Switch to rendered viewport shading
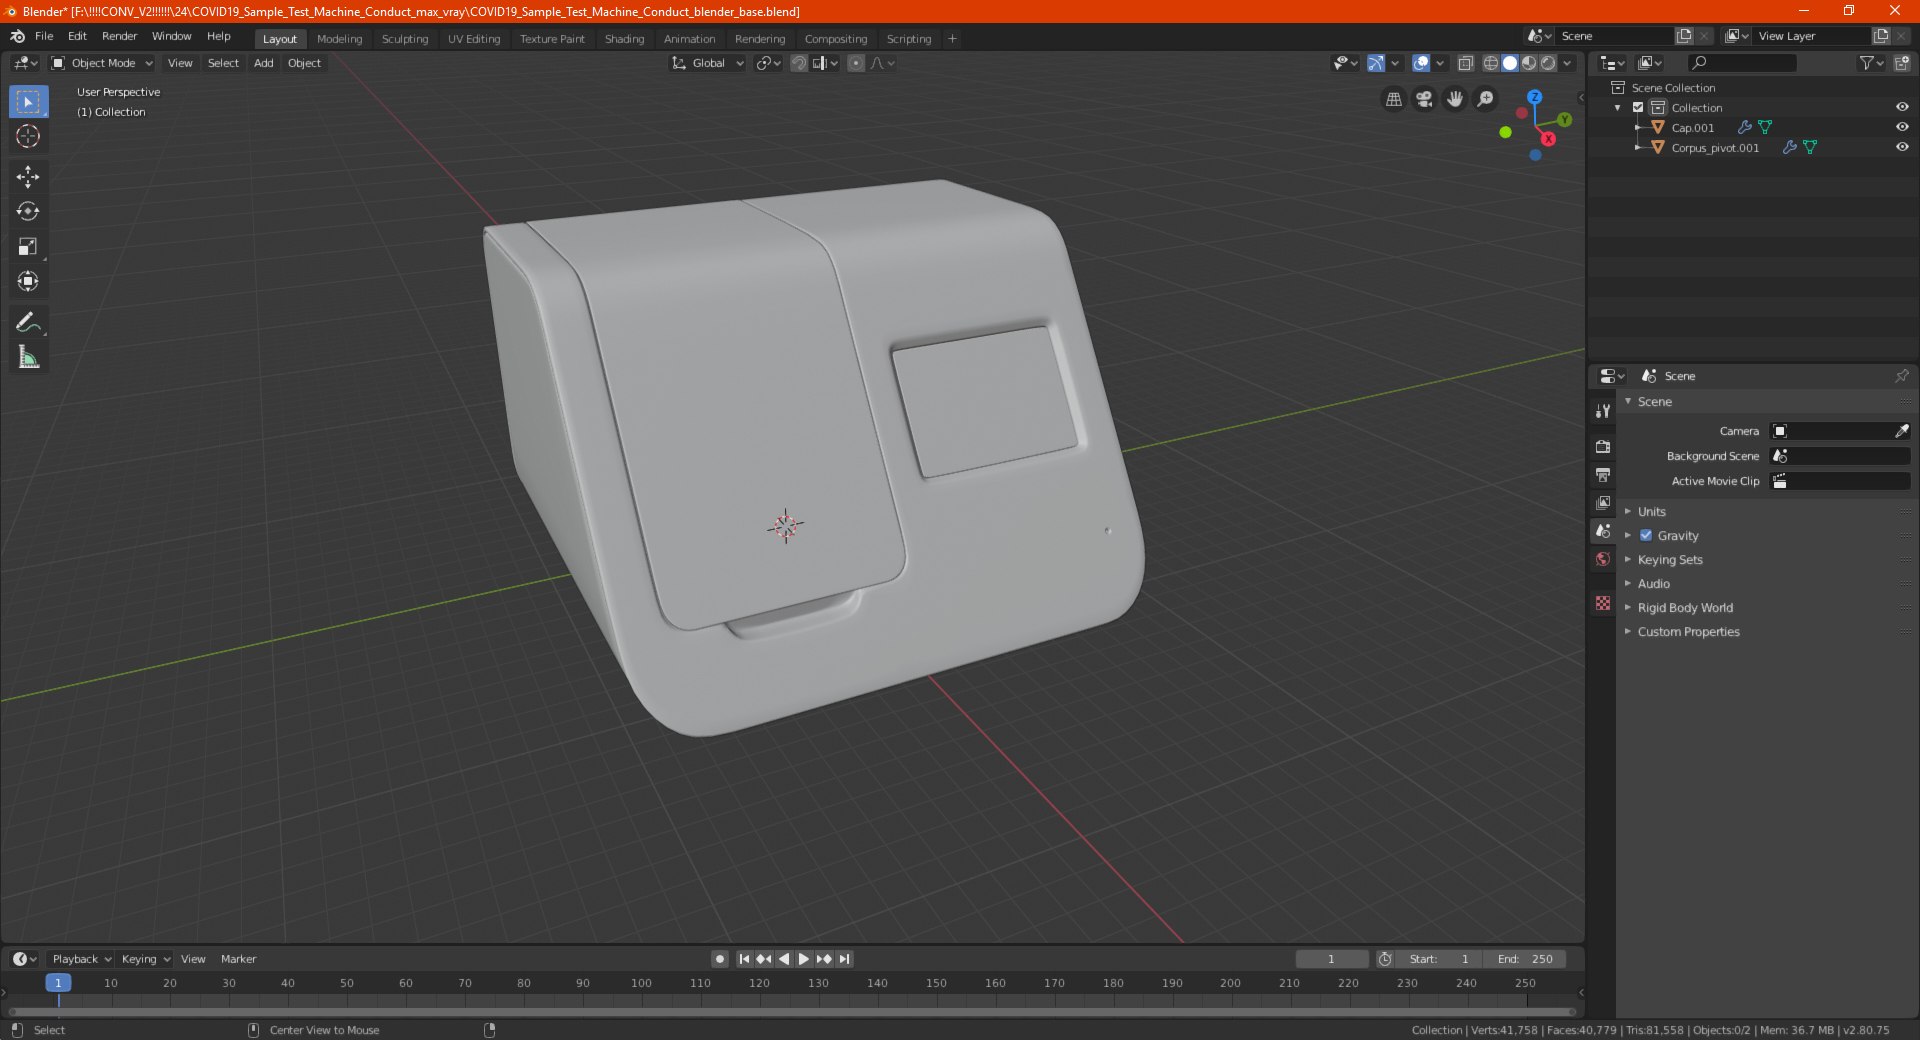This screenshot has width=1920, height=1040. 1548,63
